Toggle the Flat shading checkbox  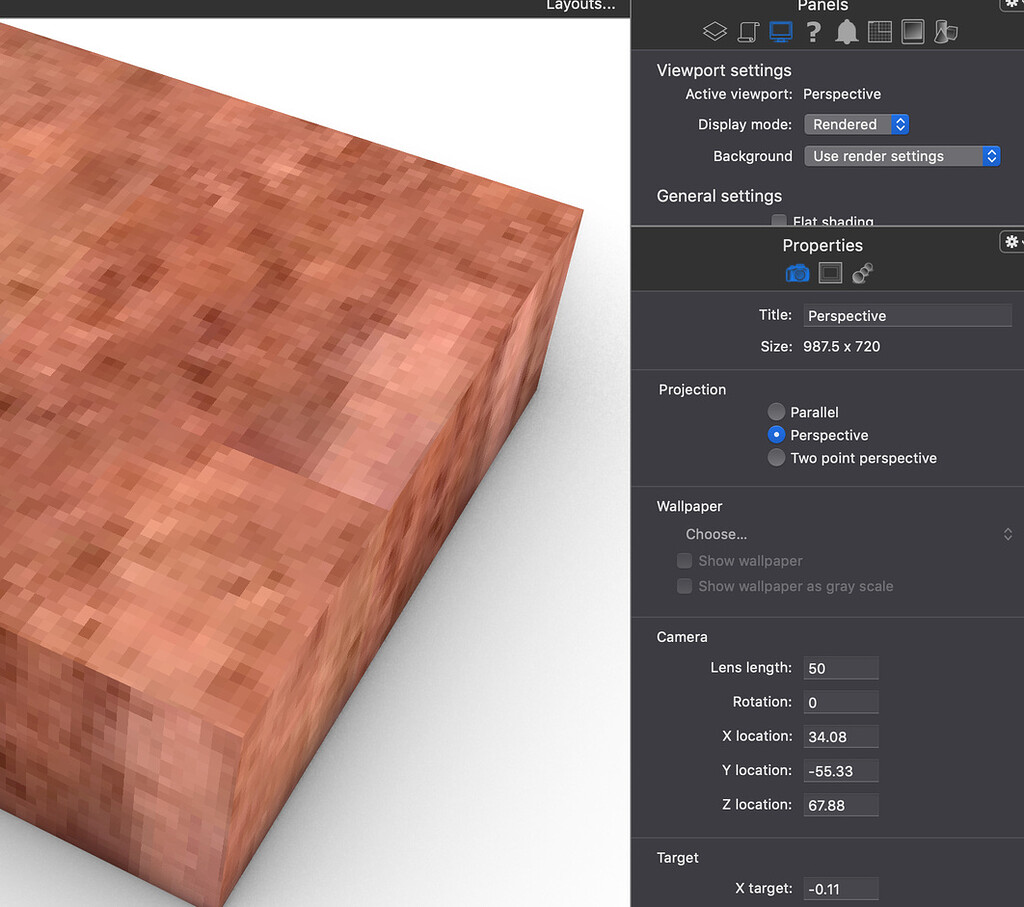click(779, 220)
